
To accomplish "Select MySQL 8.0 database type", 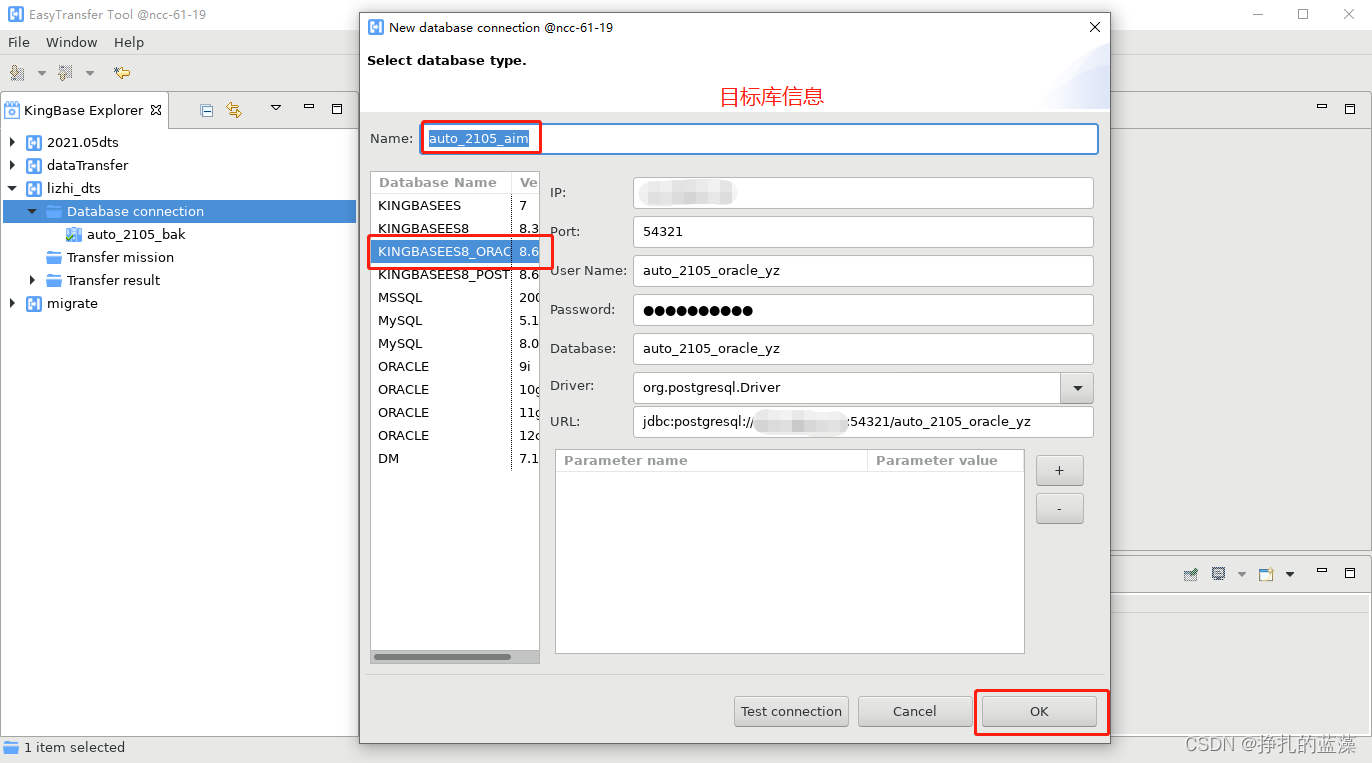I will click(x=455, y=343).
